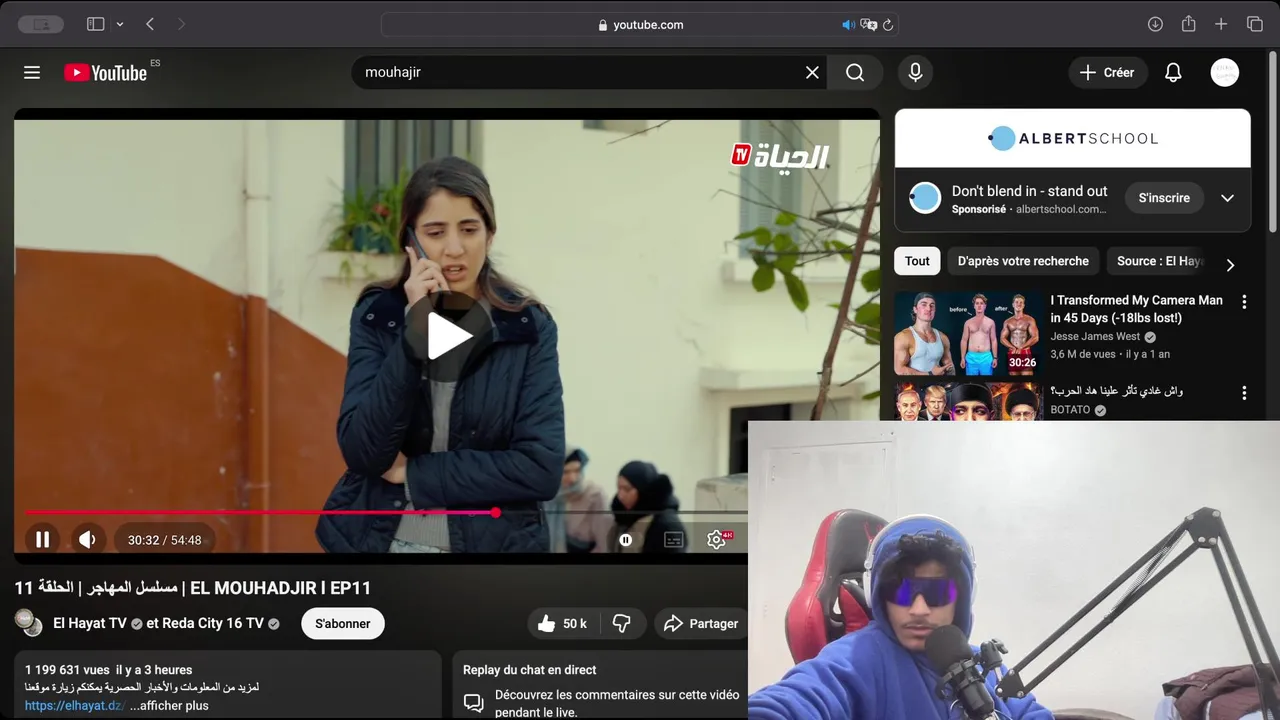
Task: Open the translate icon in address bar
Action: [x=868, y=25]
